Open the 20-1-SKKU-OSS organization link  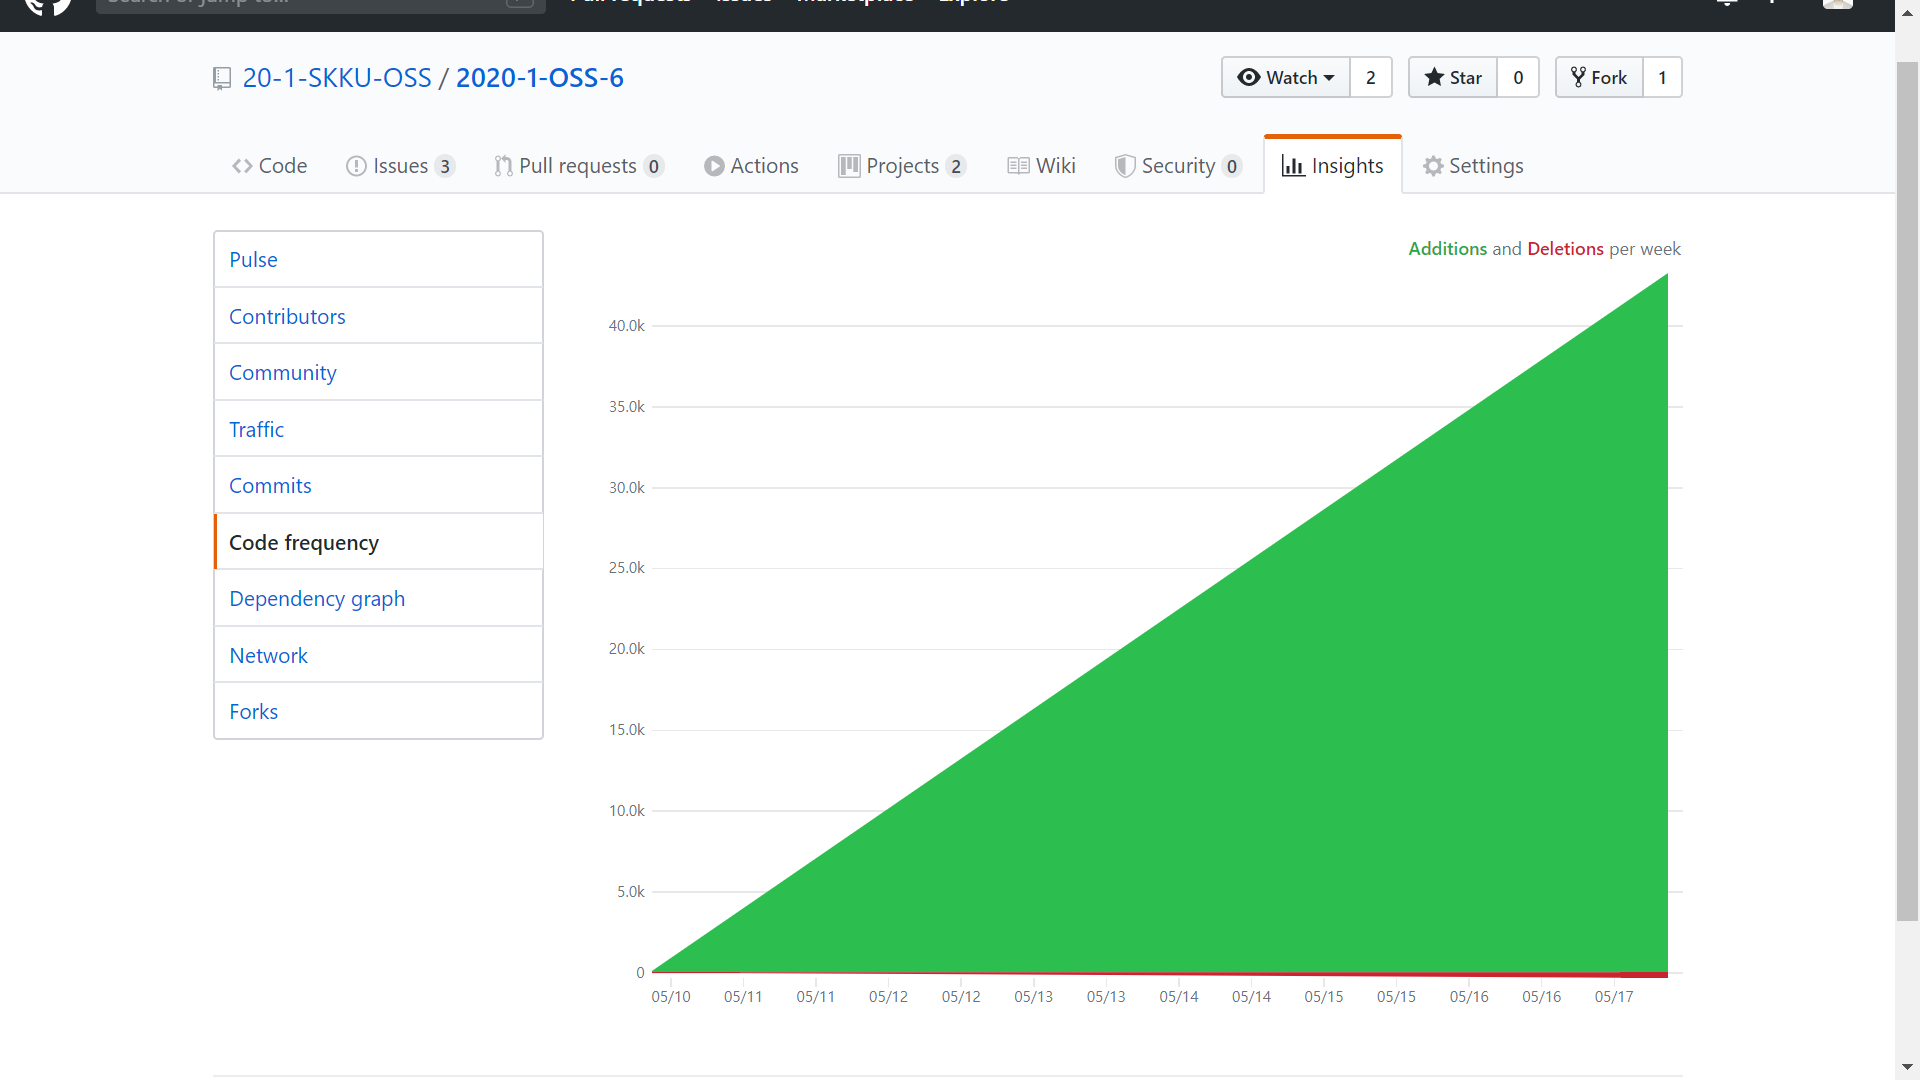[x=337, y=78]
